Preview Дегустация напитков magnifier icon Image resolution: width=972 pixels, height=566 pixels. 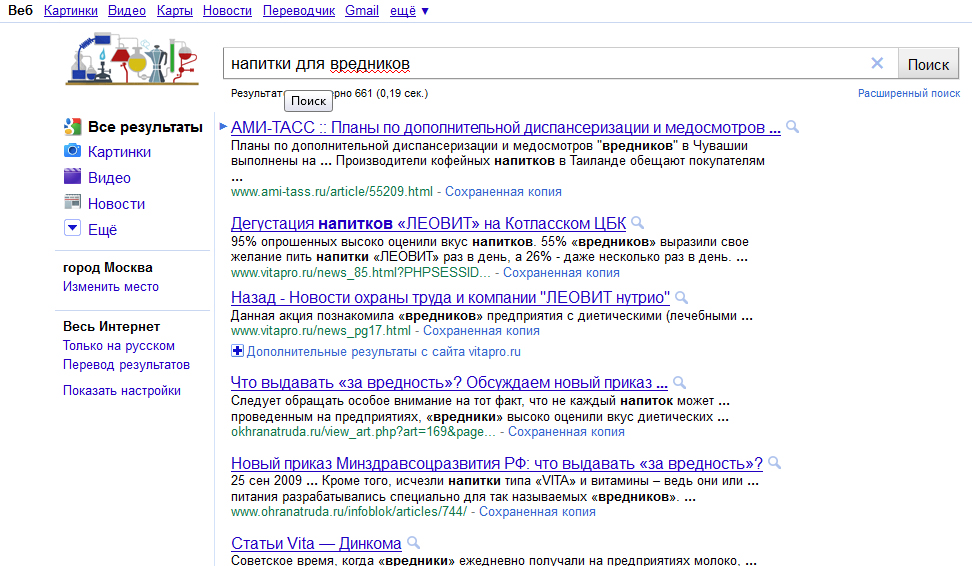point(637,223)
